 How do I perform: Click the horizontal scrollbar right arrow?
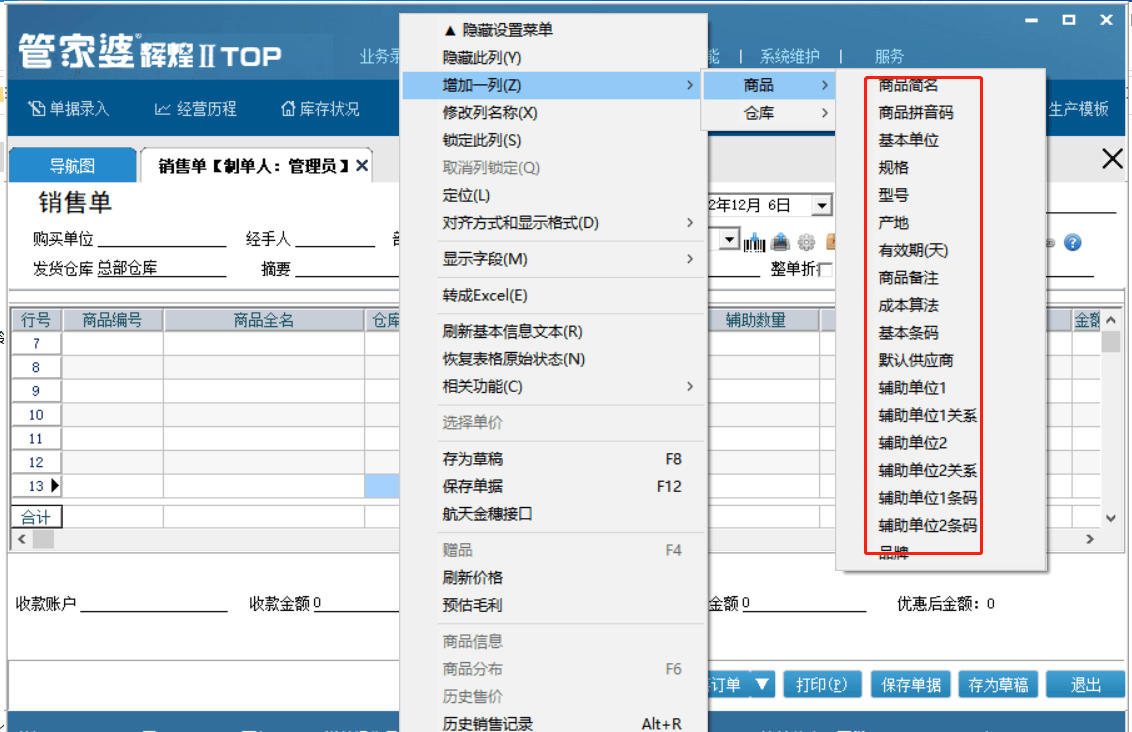point(1089,539)
